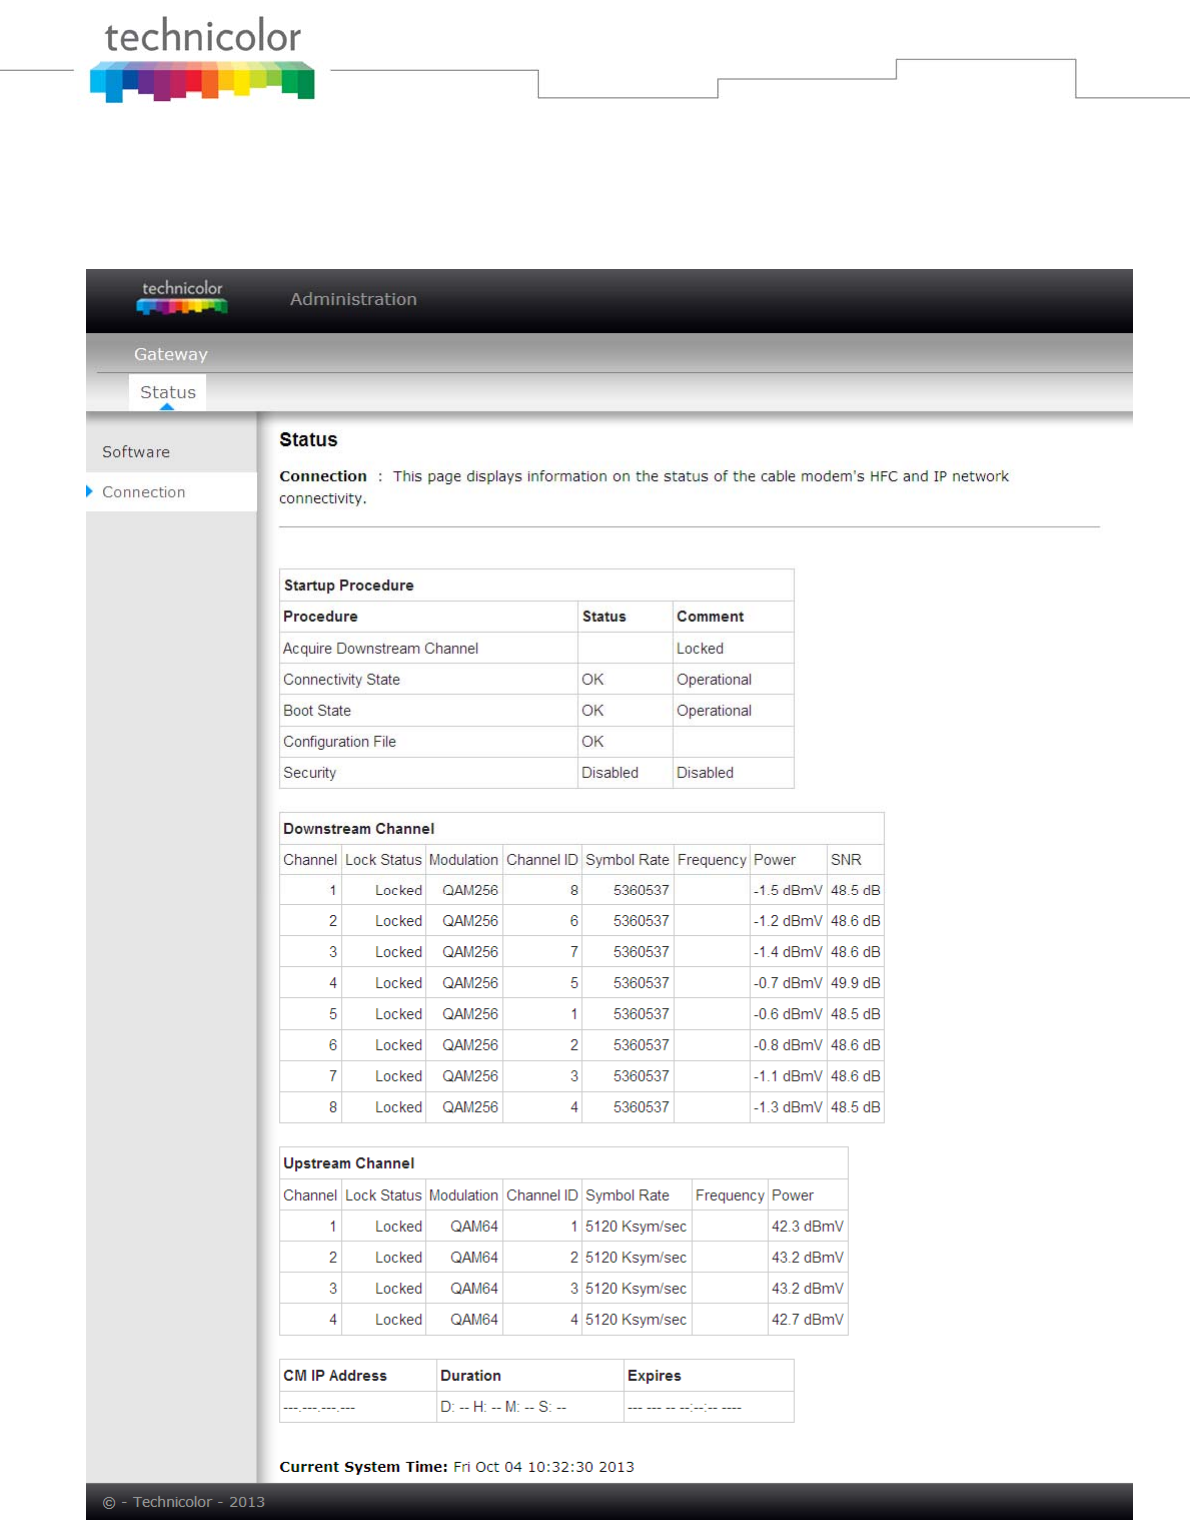Click the Power header in Upstream Channel table
1190x1520 pixels.
(792, 1195)
